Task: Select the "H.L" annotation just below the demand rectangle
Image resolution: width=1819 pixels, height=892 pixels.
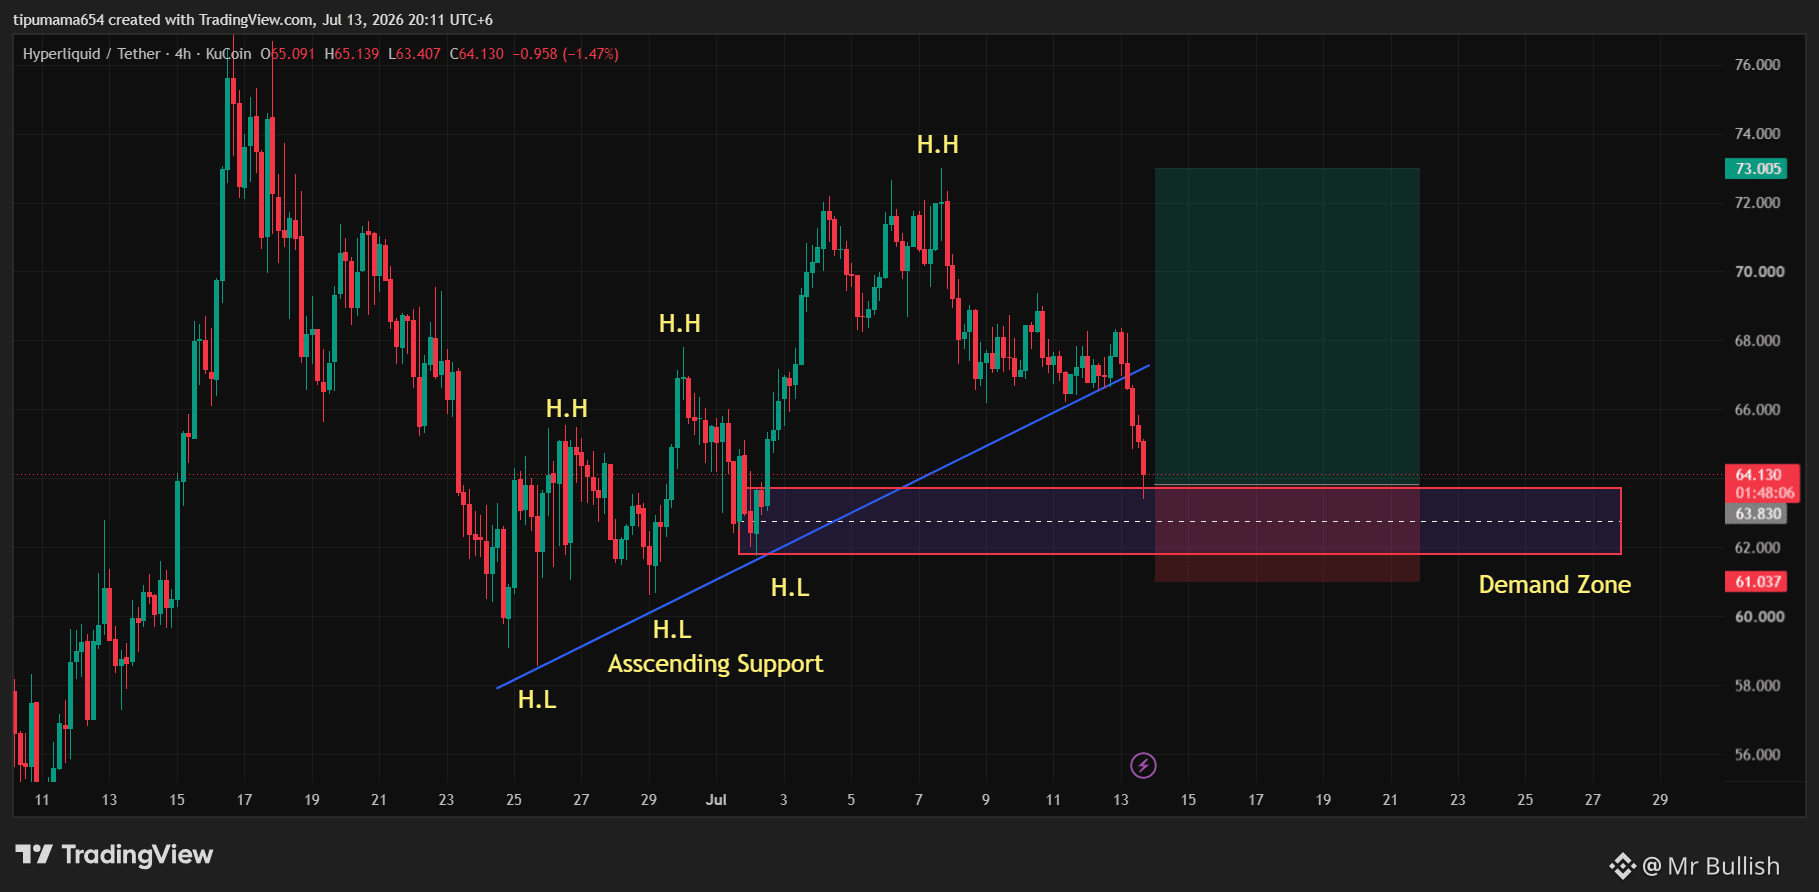Action: pos(790,588)
